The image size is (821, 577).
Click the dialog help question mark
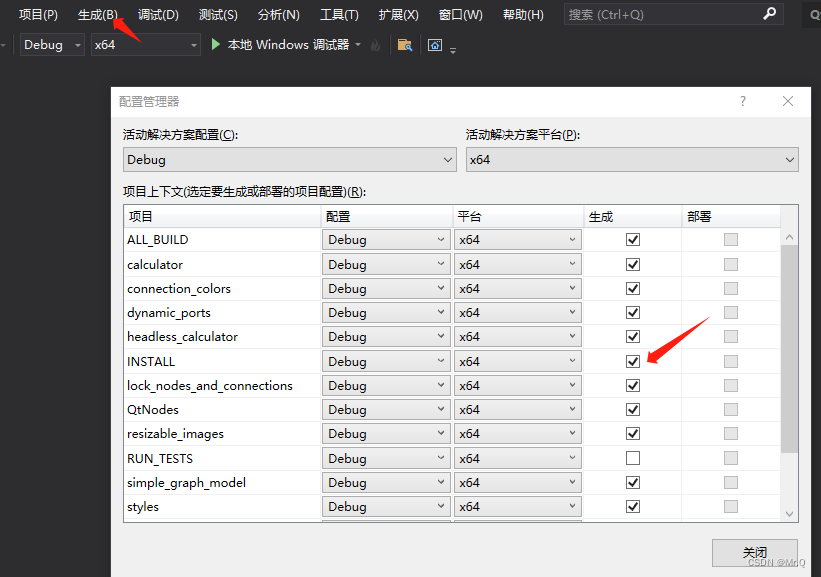pyautogui.click(x=742, y=101)
